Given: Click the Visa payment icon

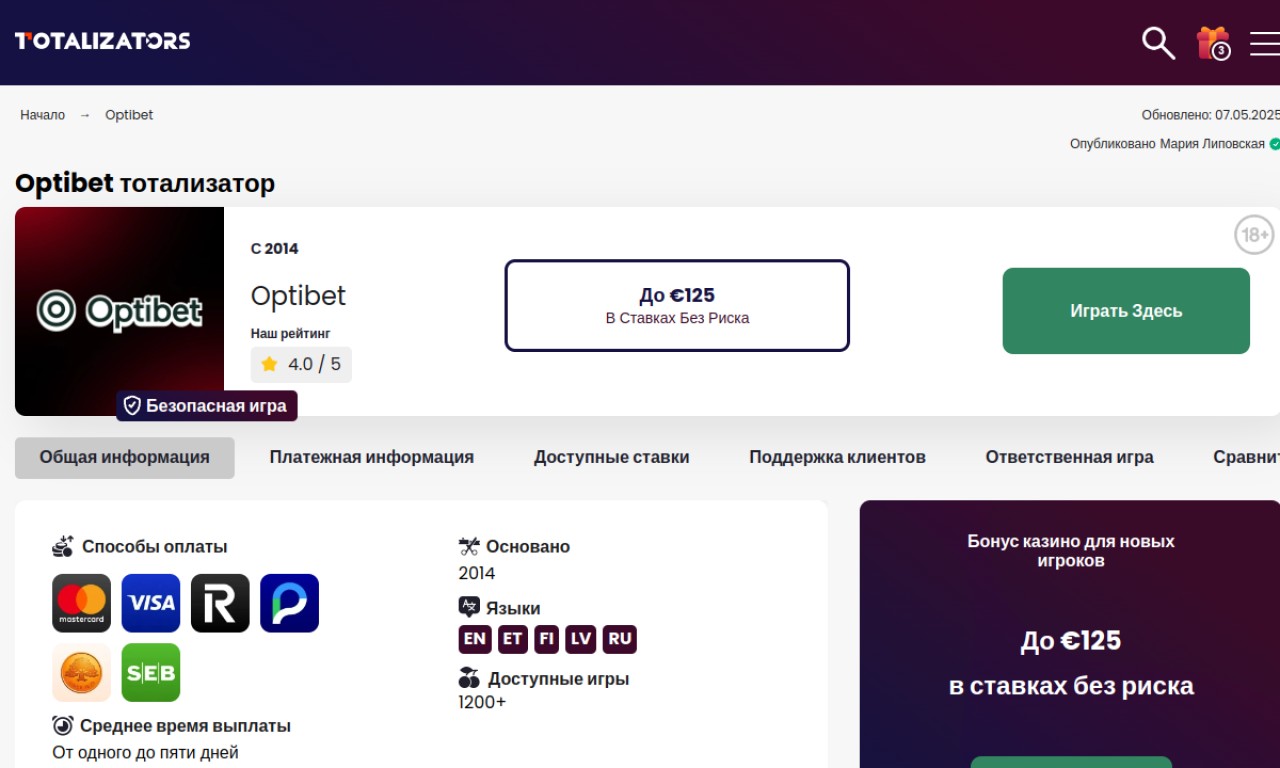Looking at the screenshot, I should coord(151,603).
